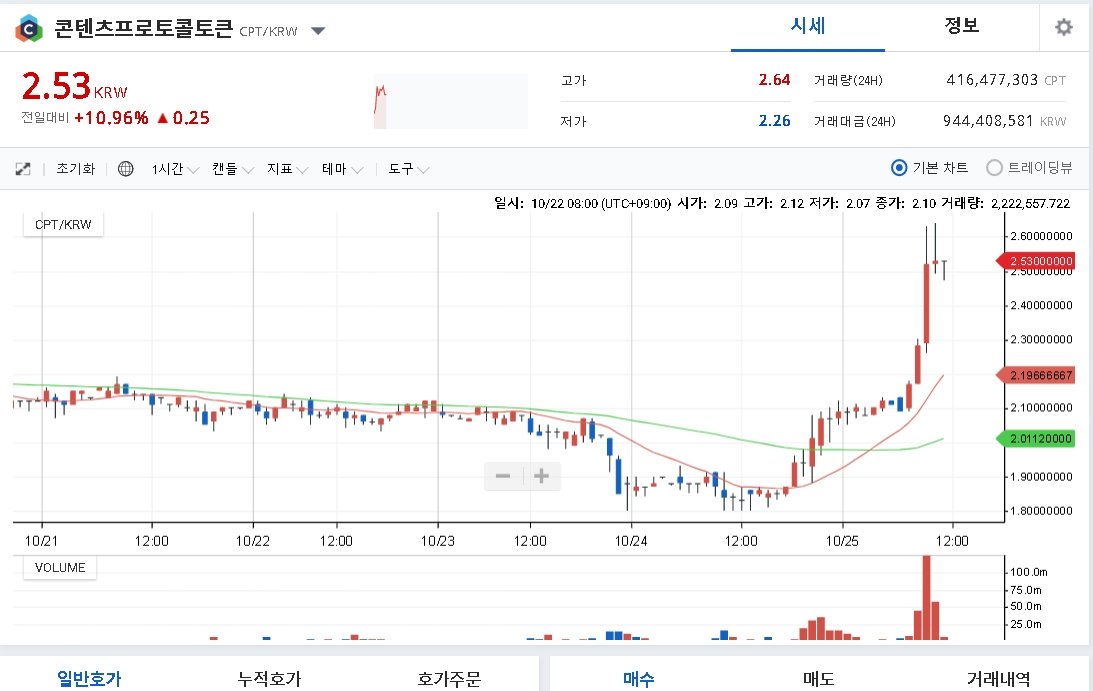Zoom out chart with minus button

pyautogui.click(x=503, y=476)
